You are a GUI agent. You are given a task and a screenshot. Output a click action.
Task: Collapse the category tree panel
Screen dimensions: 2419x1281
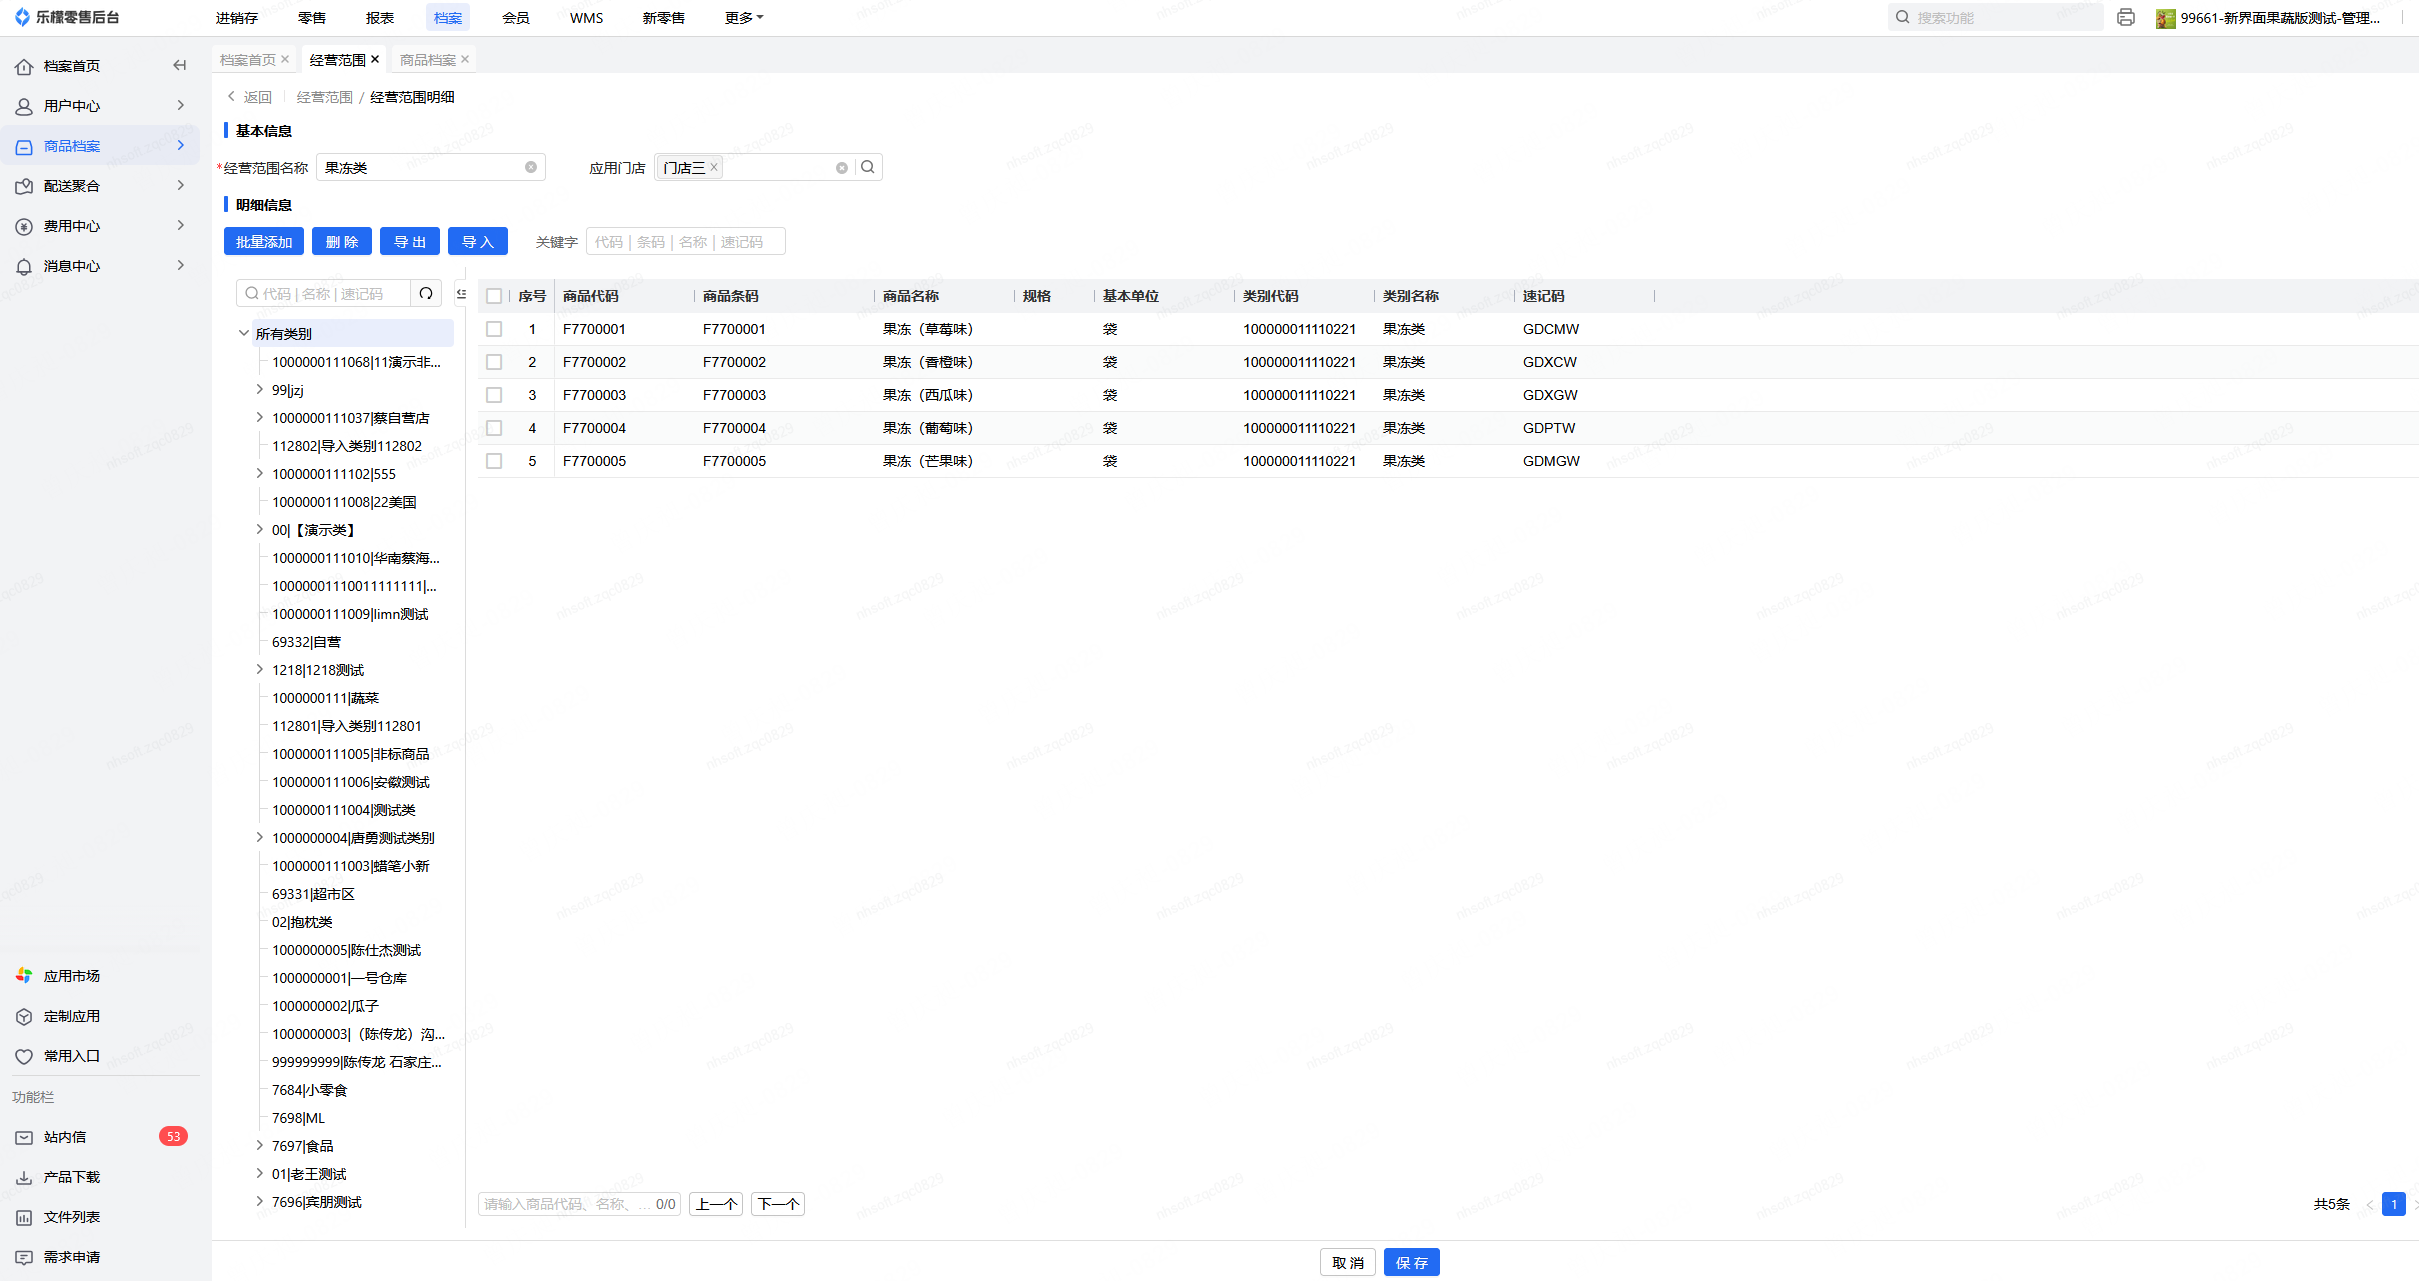click(x=461, y=293)
